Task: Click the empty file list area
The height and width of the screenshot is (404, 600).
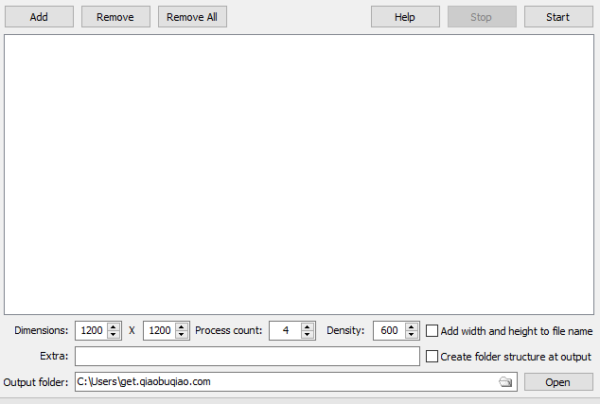Action: [298, 175]
